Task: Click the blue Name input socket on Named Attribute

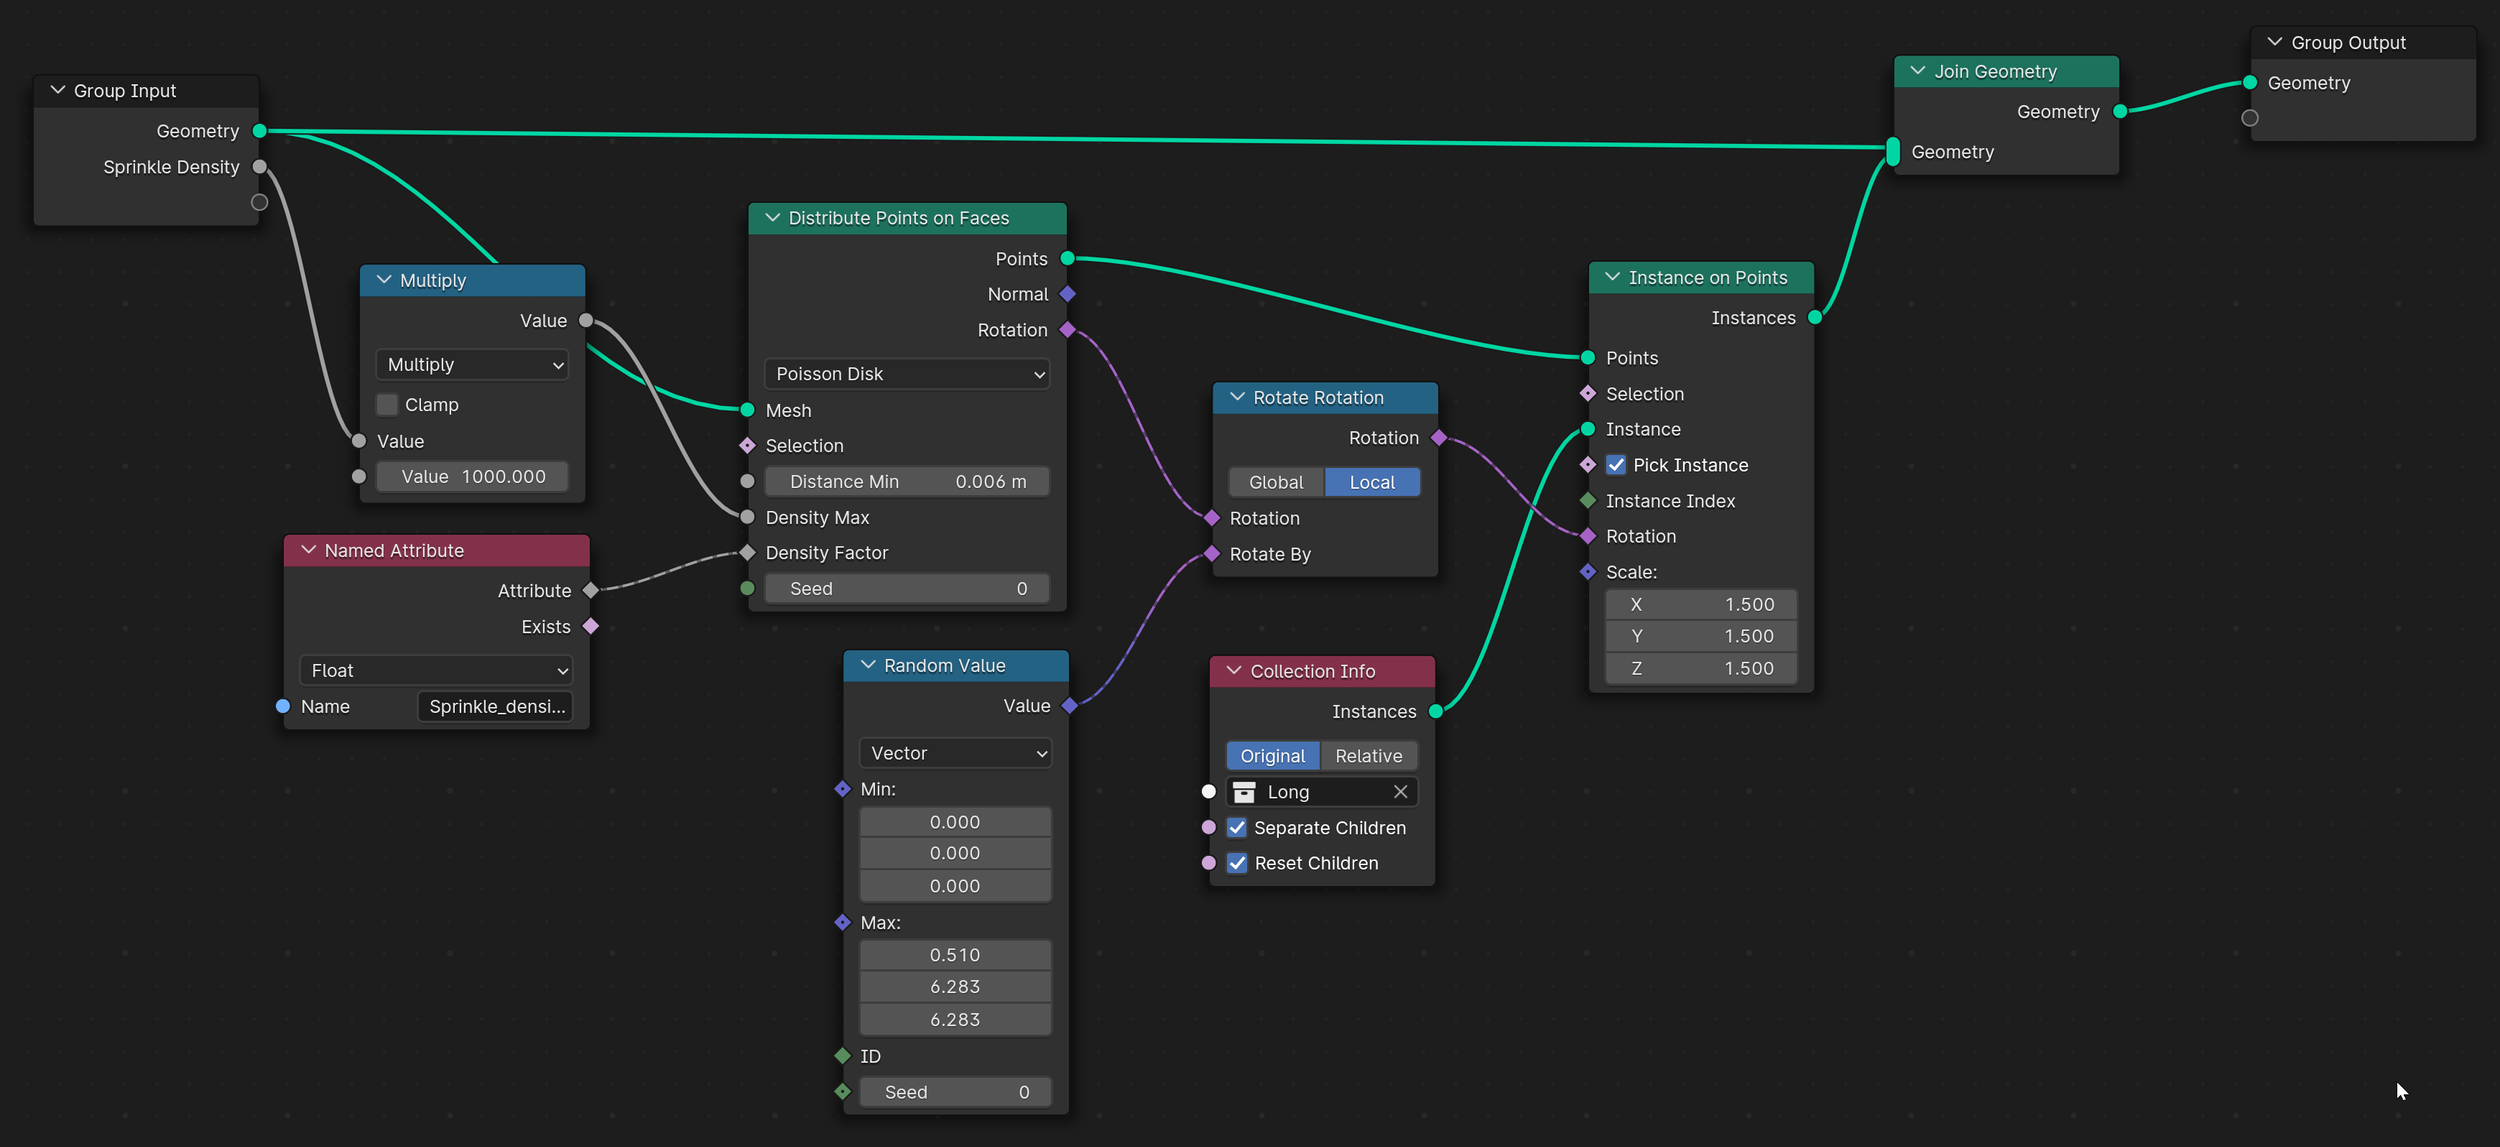Action: tap(283, 707)
